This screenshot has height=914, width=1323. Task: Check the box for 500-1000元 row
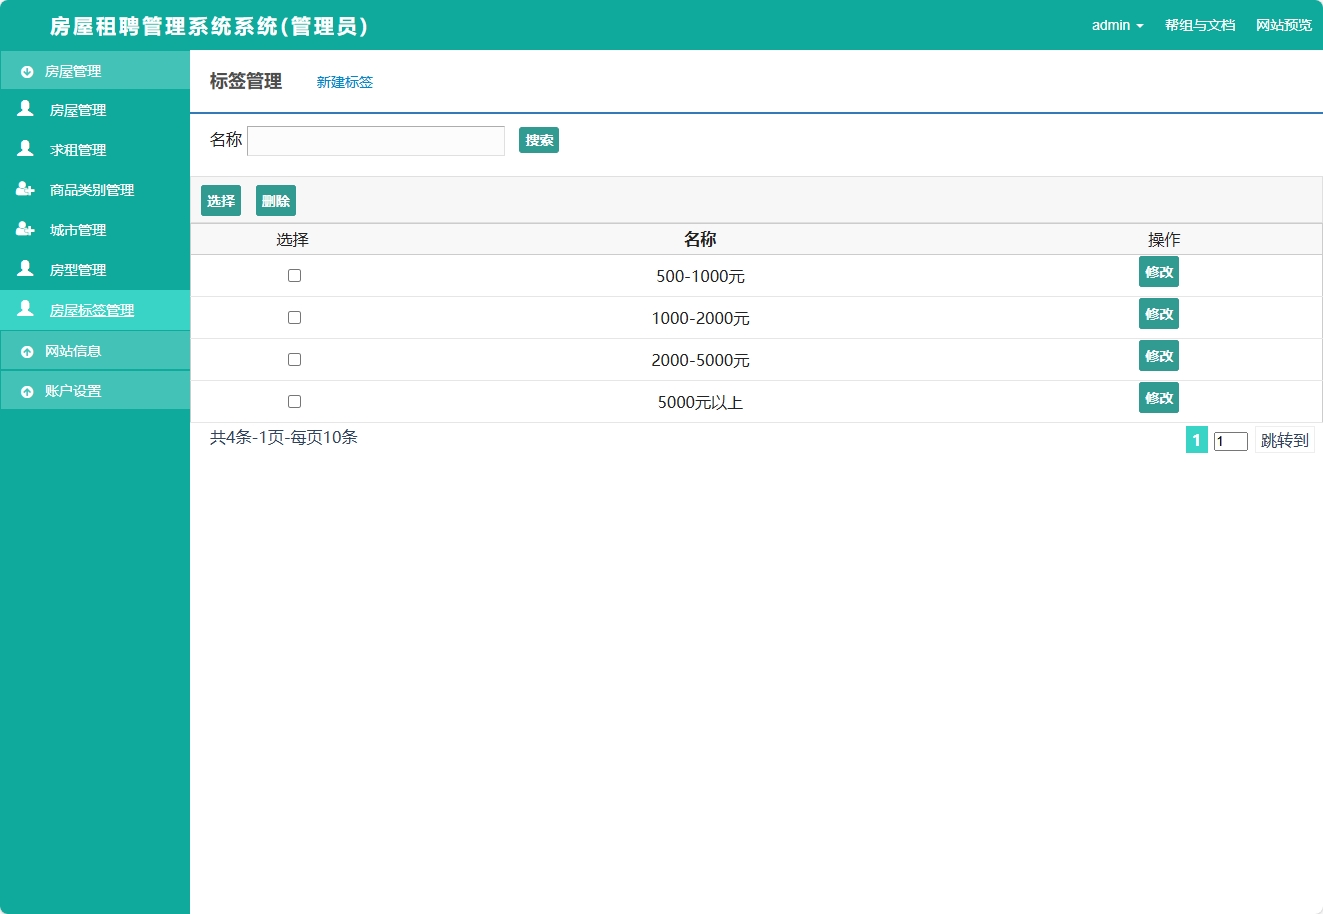point(294,275)
